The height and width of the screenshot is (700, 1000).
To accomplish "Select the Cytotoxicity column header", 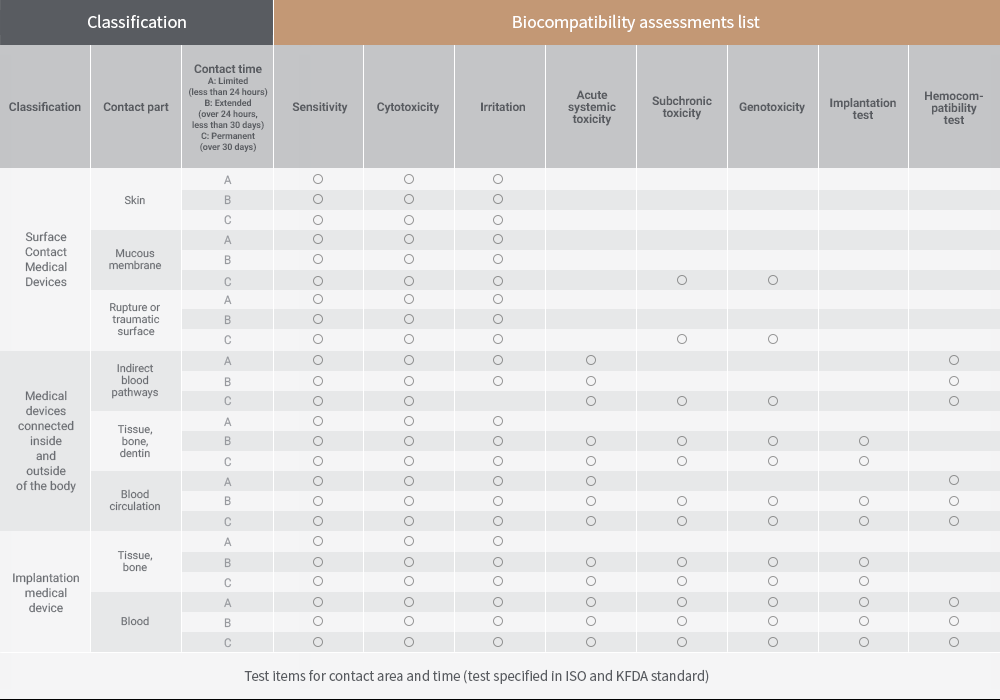I will (408, 107).
